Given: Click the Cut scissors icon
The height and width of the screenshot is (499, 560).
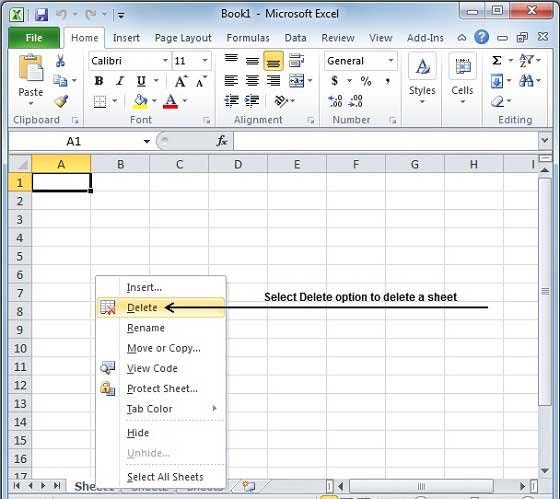Looking at the screenshot, I should 60,61.
